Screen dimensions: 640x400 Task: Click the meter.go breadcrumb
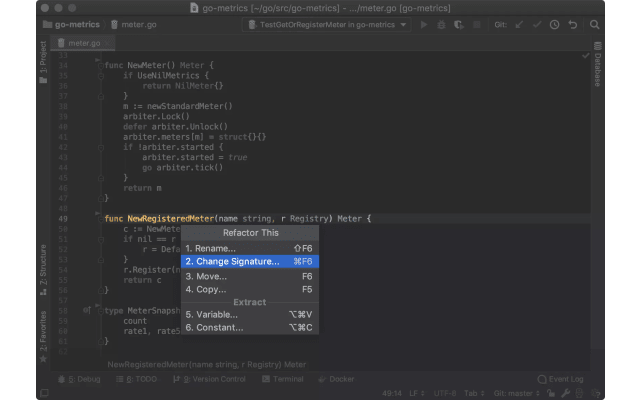(133, 25)
